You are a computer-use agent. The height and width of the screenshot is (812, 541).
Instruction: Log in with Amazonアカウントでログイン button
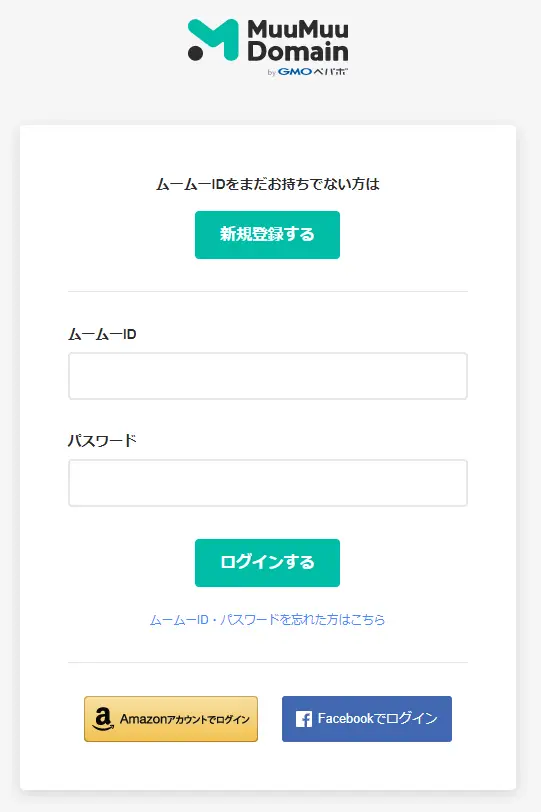[x=171, y=719]
